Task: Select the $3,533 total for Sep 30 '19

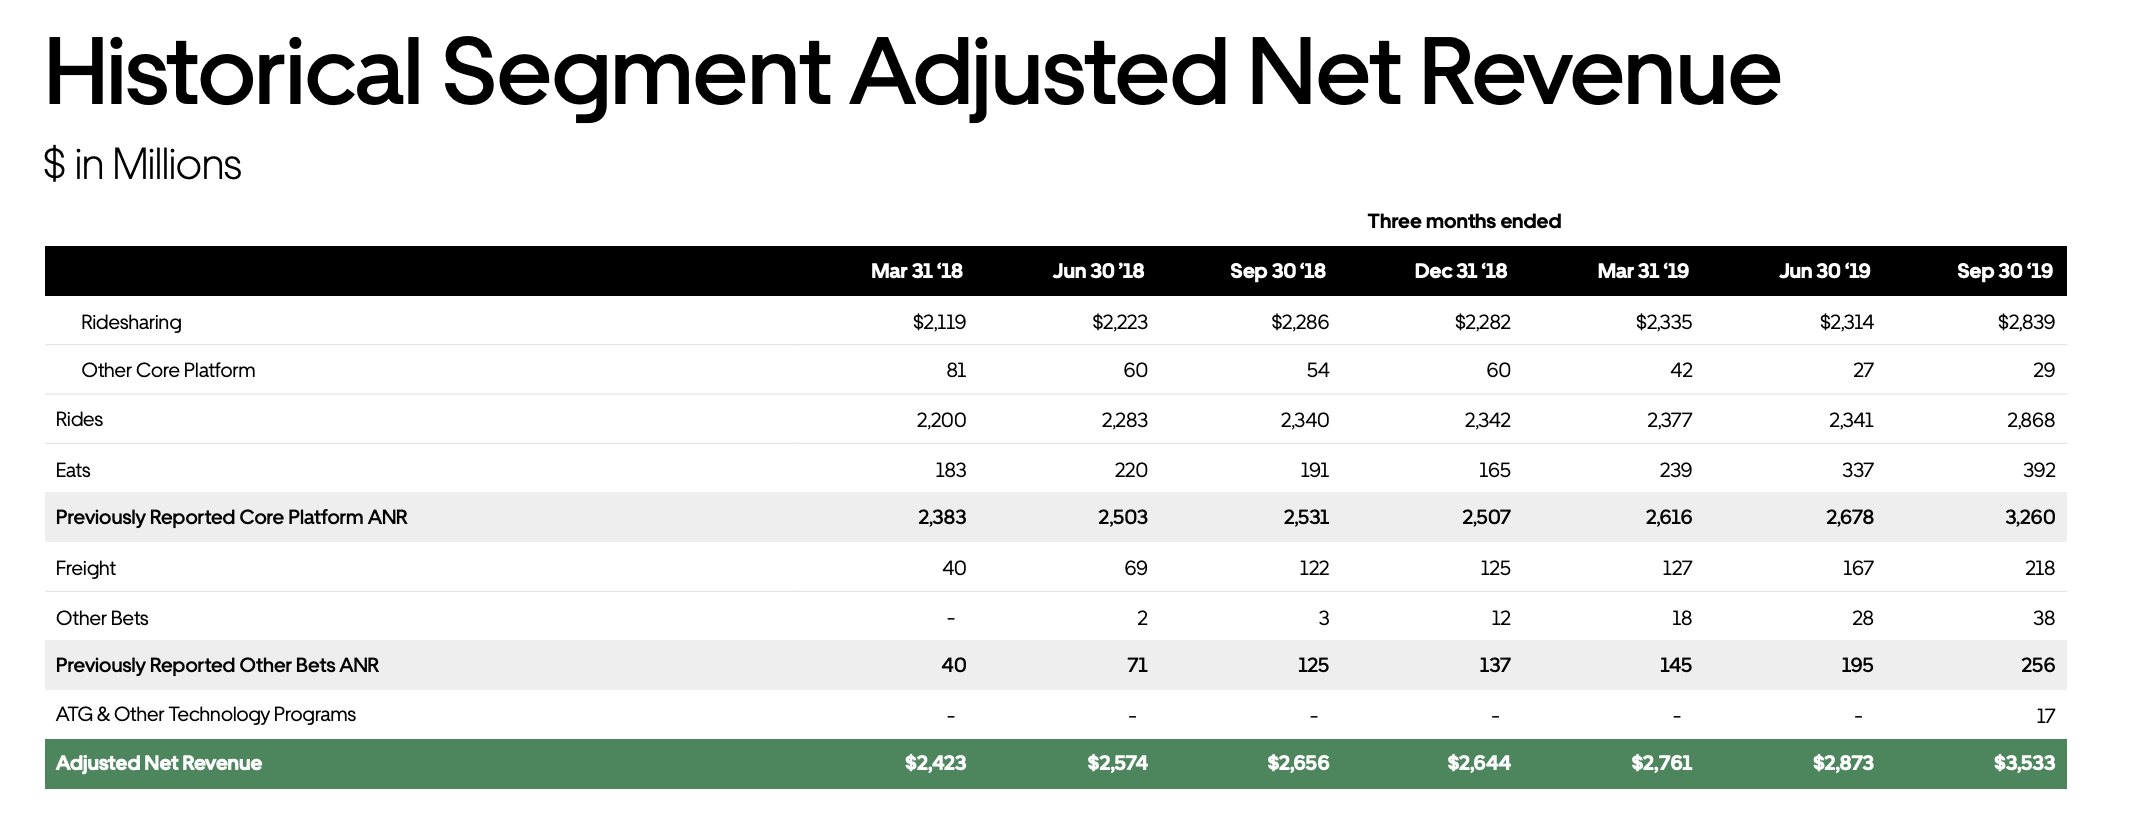Action: tap(2023, 763)
